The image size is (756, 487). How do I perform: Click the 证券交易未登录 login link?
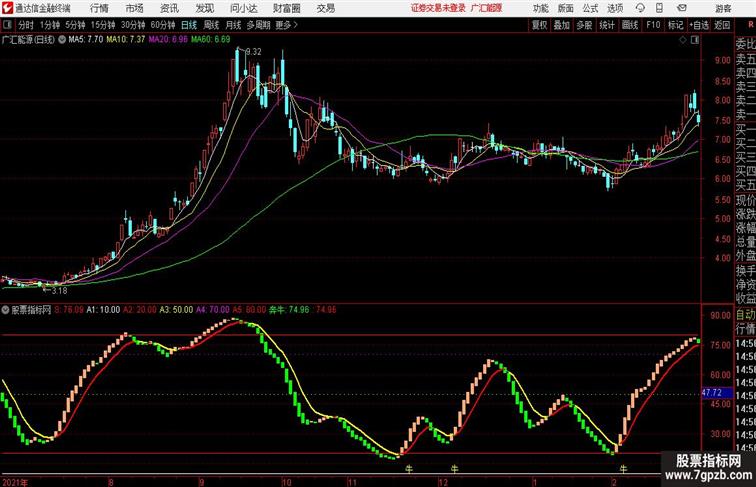coord(438,8)
